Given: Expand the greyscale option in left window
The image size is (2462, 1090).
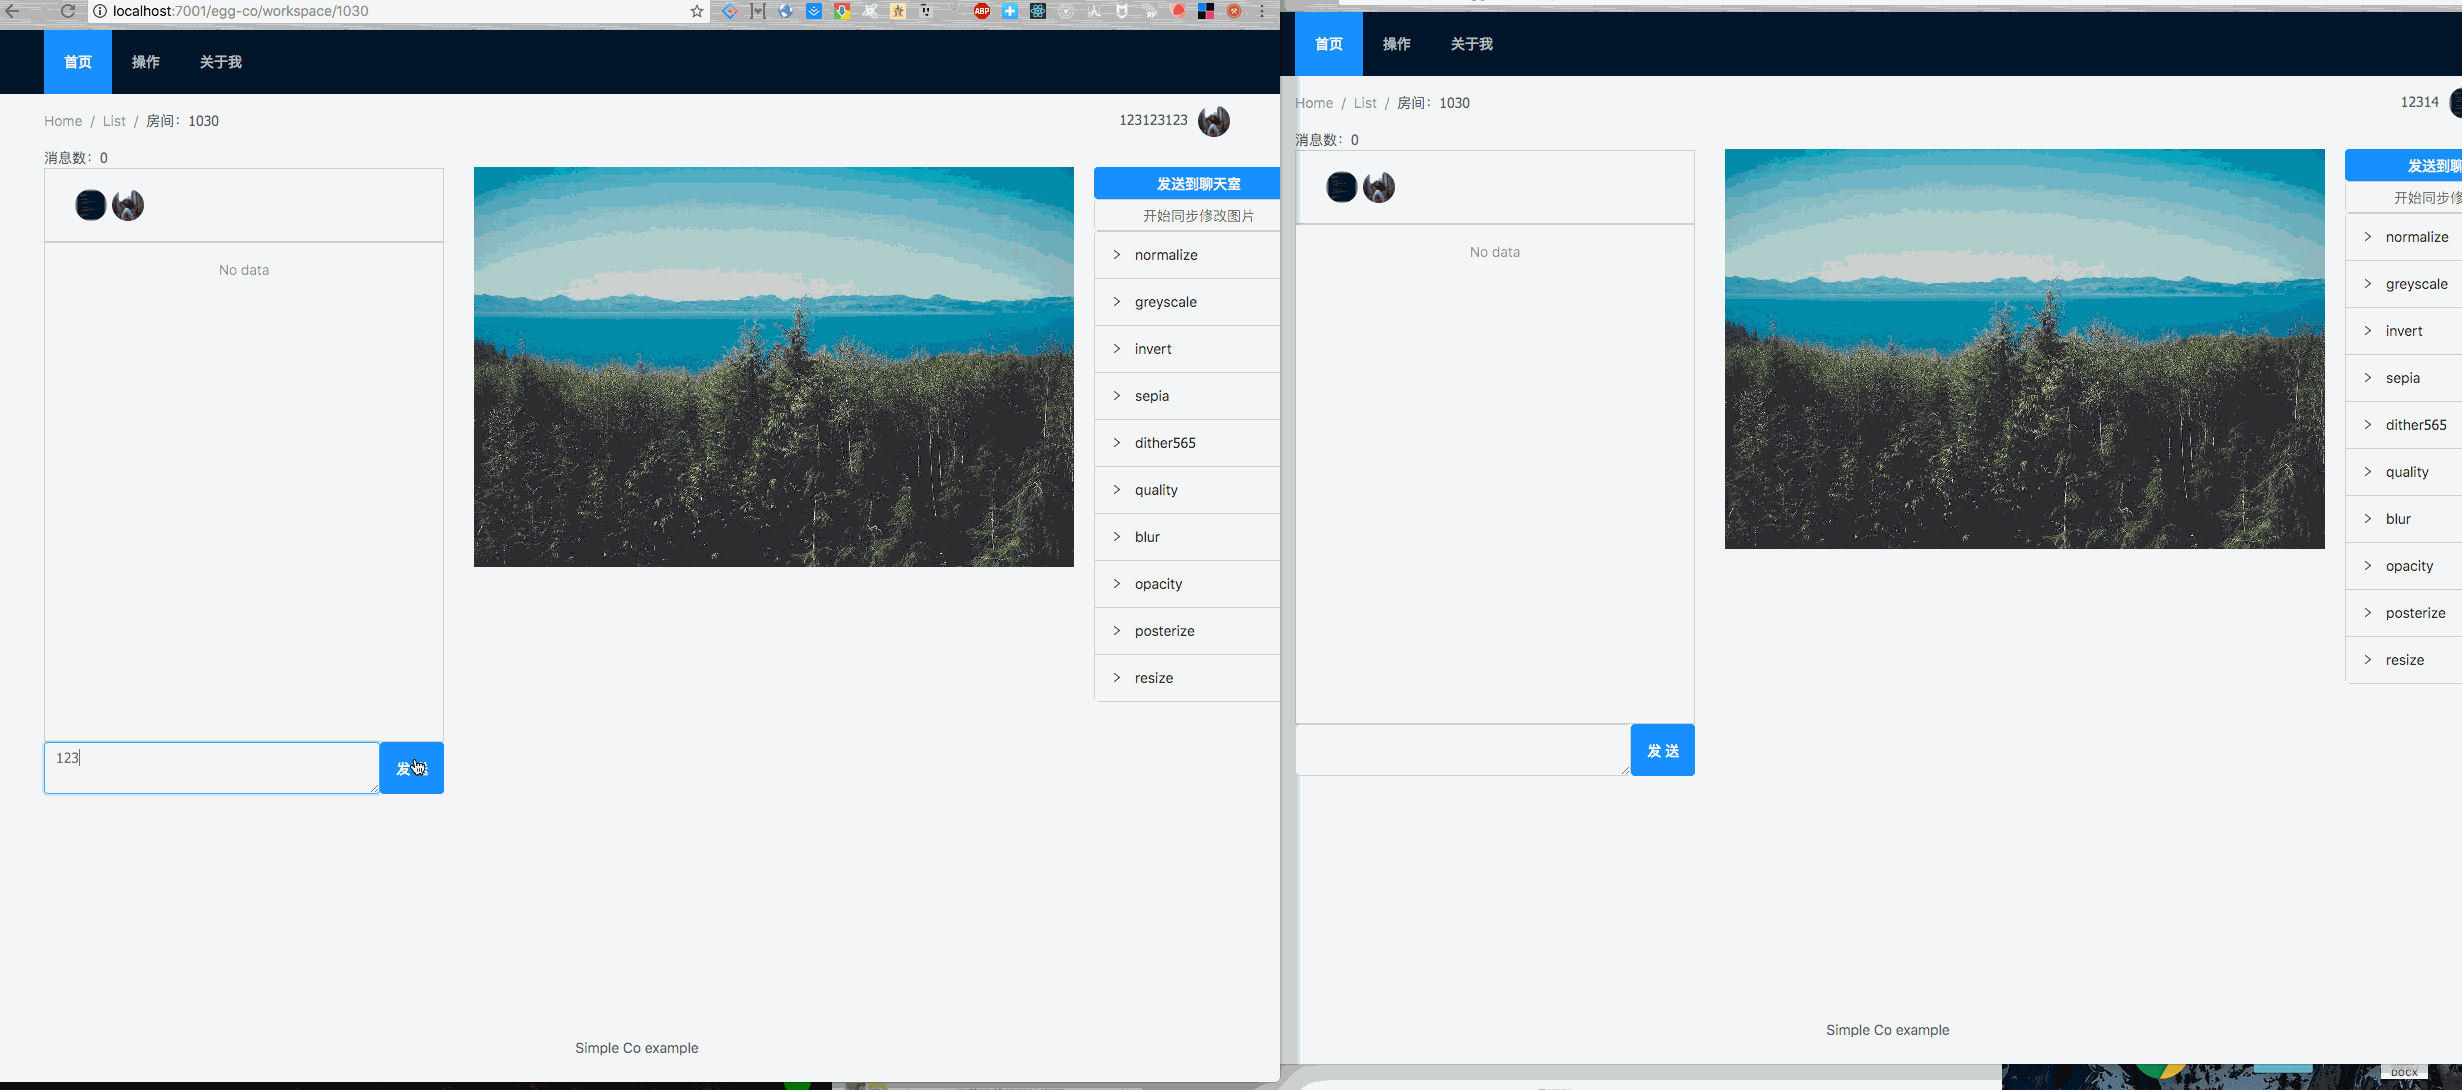Looking at the screenshot, I should click(x=1165, y=302).
